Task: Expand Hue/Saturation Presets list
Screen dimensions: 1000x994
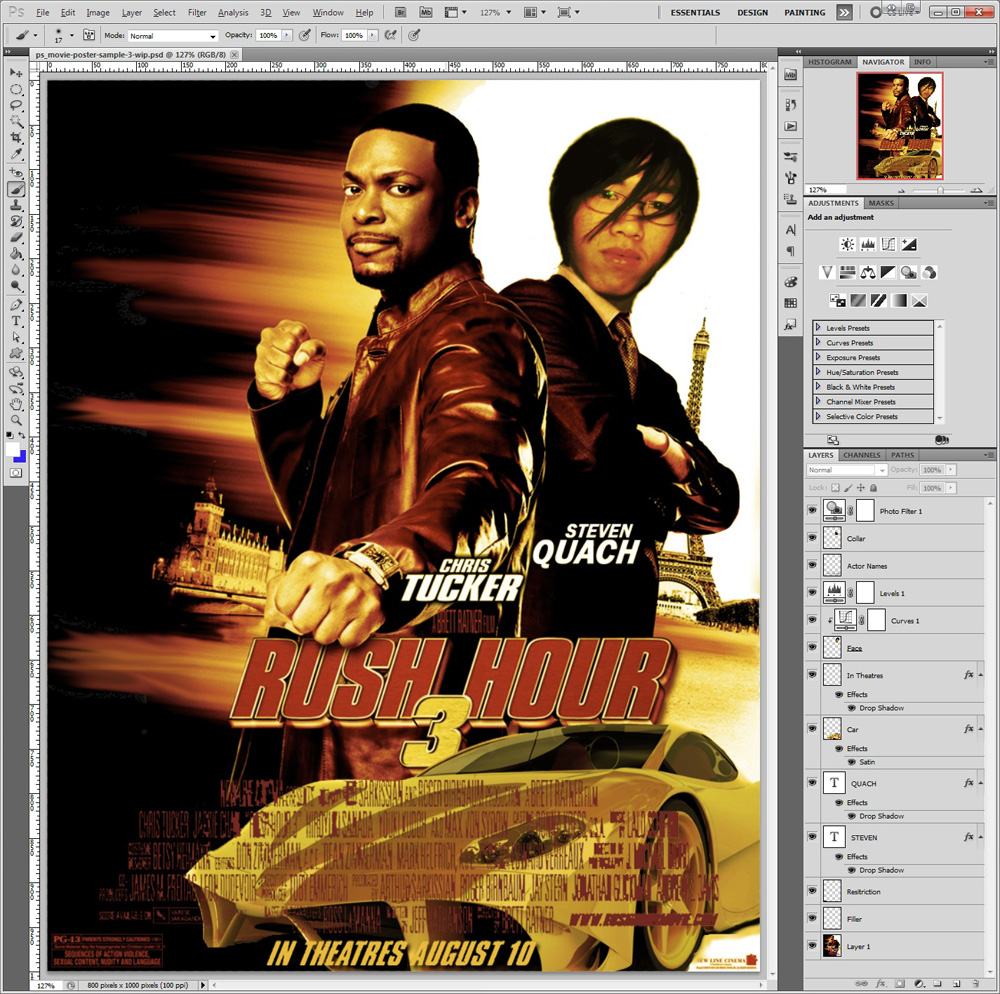Action: click(x=818, y=372)
